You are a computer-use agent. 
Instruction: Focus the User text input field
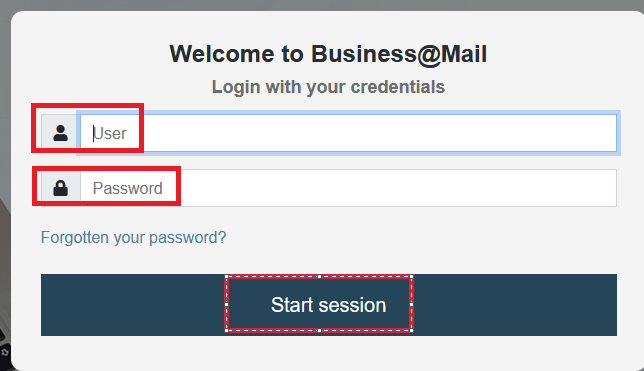[348, 133]
